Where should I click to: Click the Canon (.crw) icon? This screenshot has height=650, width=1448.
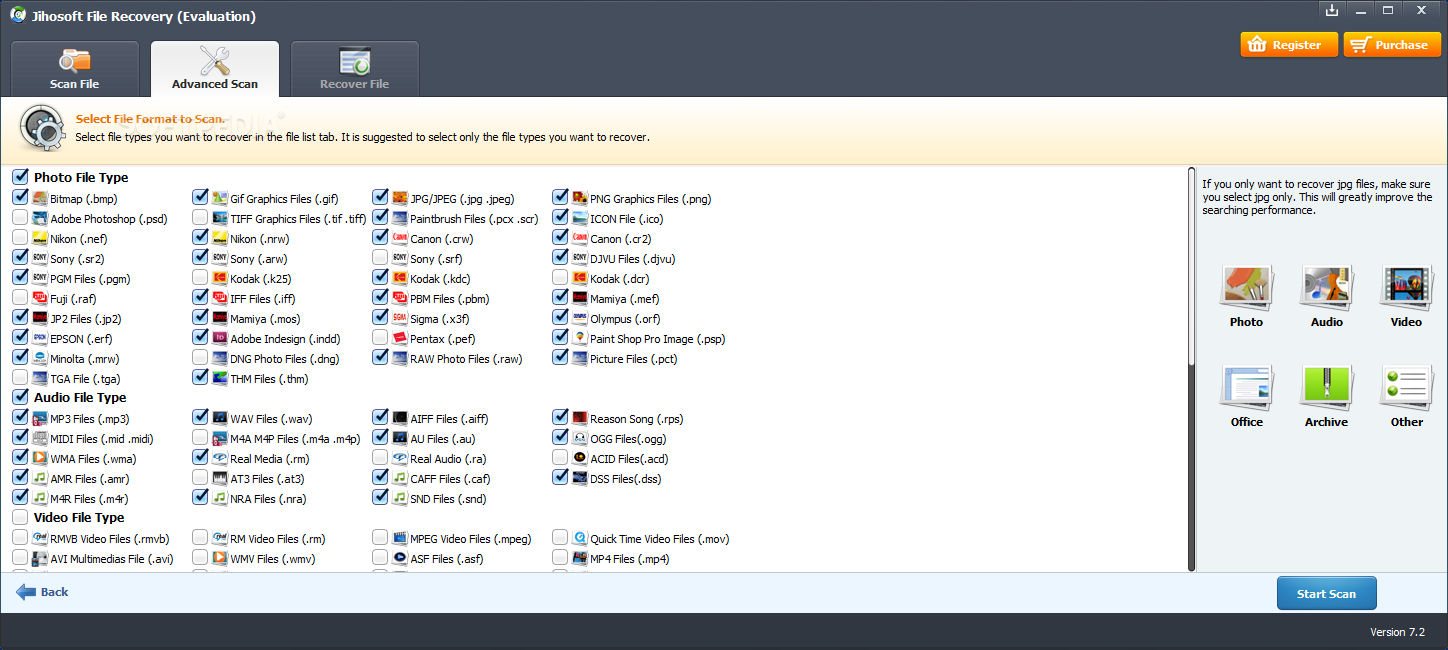click(x=400, y=238)
